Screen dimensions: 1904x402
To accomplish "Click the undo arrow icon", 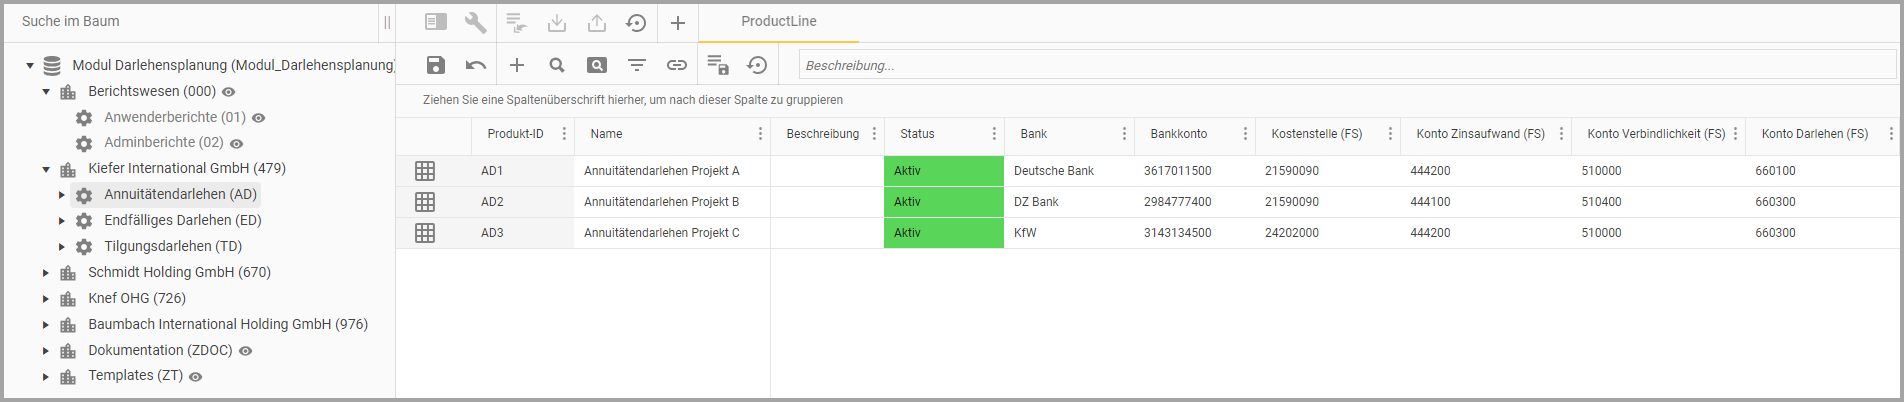I will coord(476,65).
